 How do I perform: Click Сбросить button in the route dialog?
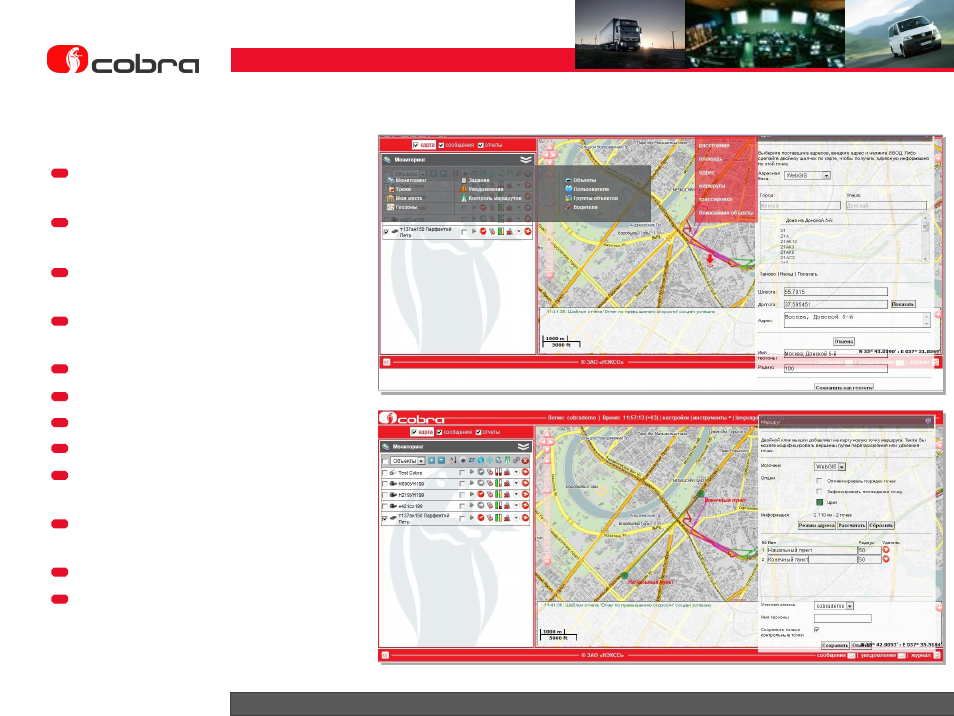(881, 526)
